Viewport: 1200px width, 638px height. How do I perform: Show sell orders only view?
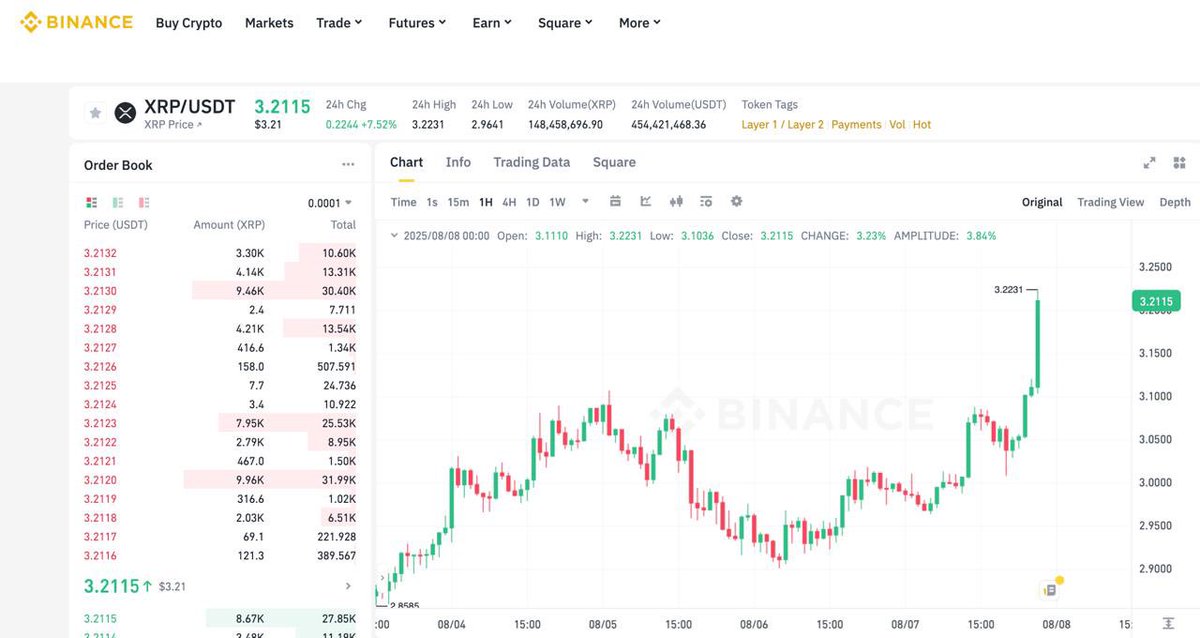point(144,202)
